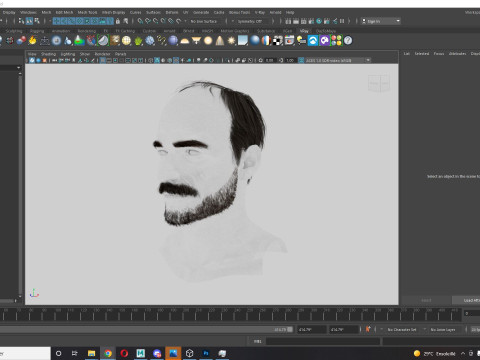Open Chrome from the taskbar
The height and width of the screenshot is (360, 480).
108,353
